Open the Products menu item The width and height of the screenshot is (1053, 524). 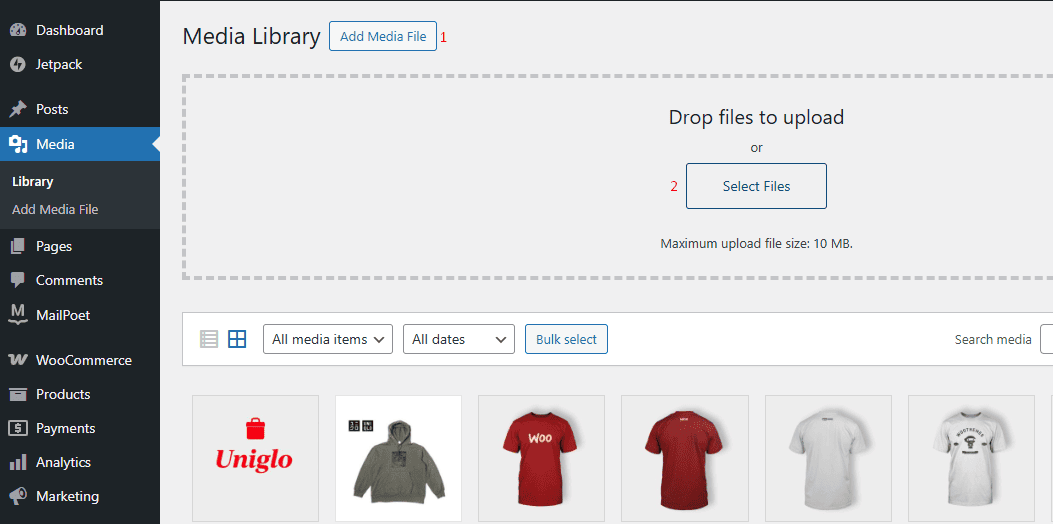[x=63, y=395]
